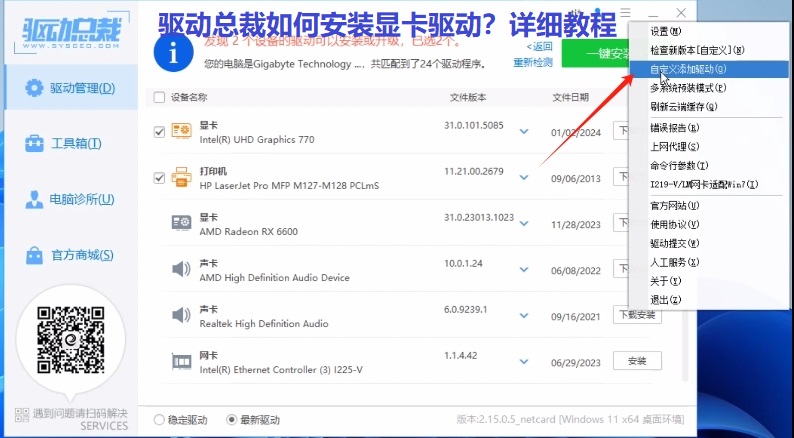Open 设置 in the menu
Screen dimensions: 794x438
[708, 31]
